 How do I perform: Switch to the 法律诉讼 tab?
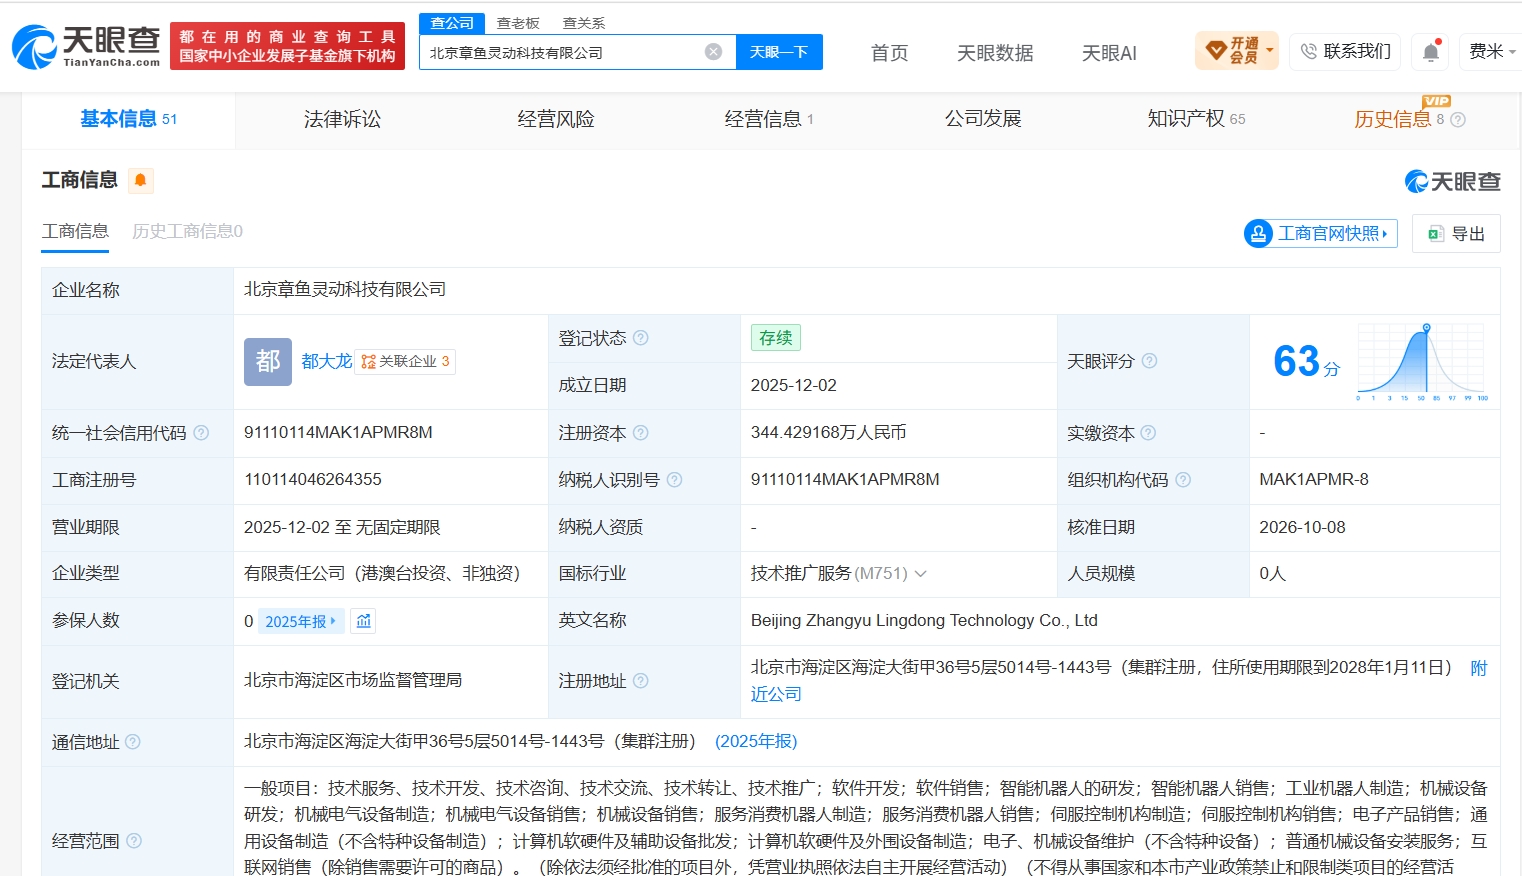tap(342, 120)
